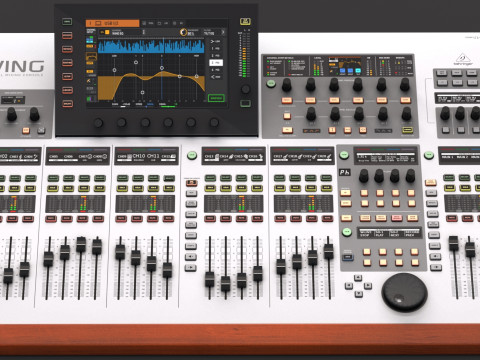Toggle the green select button for CH13

pos(210,178)
